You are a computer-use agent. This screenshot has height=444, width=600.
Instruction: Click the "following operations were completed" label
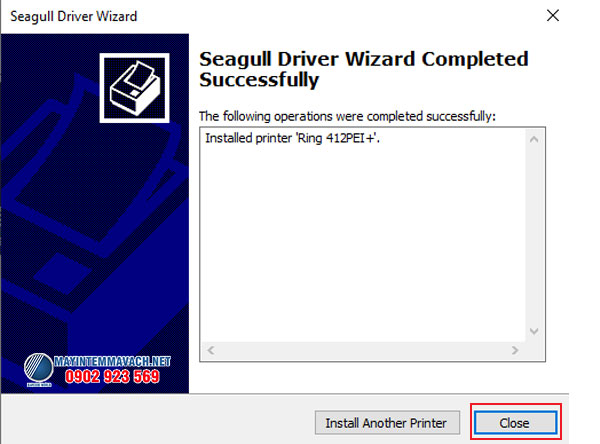click(x=347, y=116)
